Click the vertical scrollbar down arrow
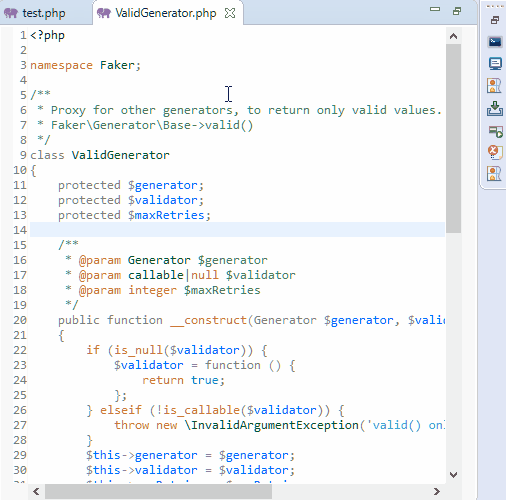506x500 pixels. coord(453,474)
